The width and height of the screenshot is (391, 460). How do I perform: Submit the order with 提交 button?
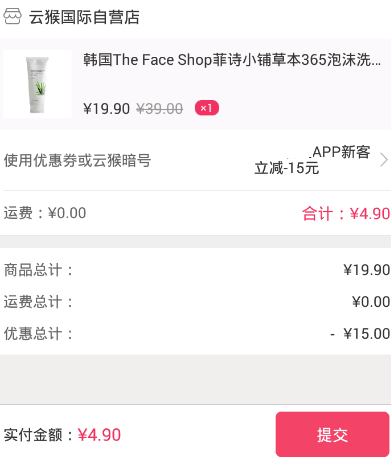point(332,434)
